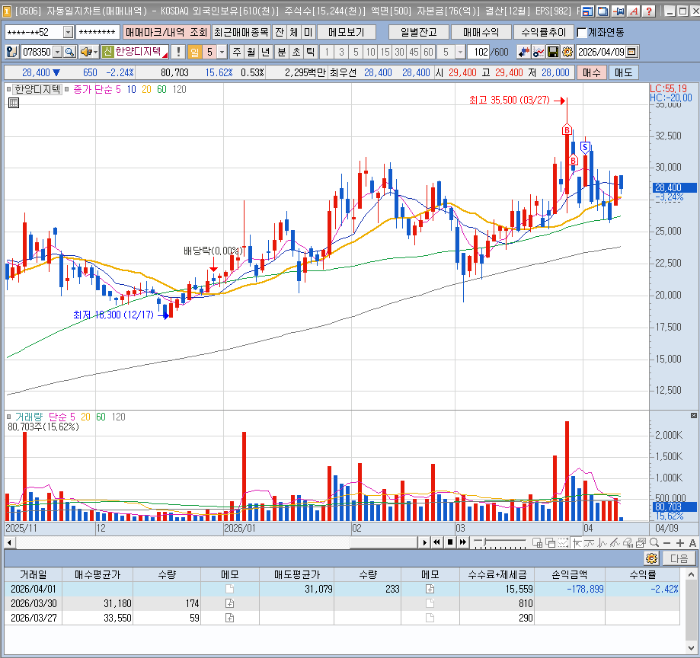Click the 매도 sell button
Image resolution: width=700 pixels, height=658 pixels.
point(623,72)
